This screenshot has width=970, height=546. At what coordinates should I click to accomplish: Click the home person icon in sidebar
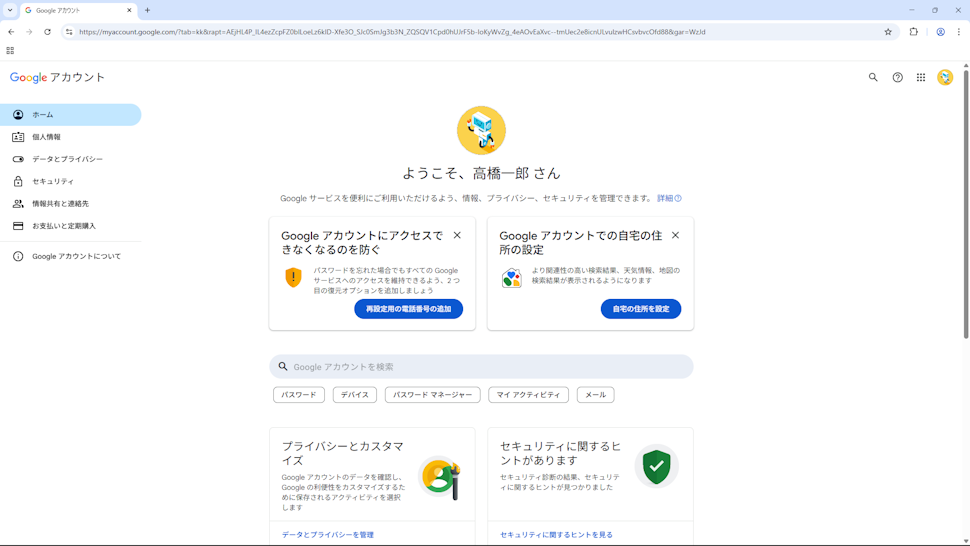tap(18, 114)
